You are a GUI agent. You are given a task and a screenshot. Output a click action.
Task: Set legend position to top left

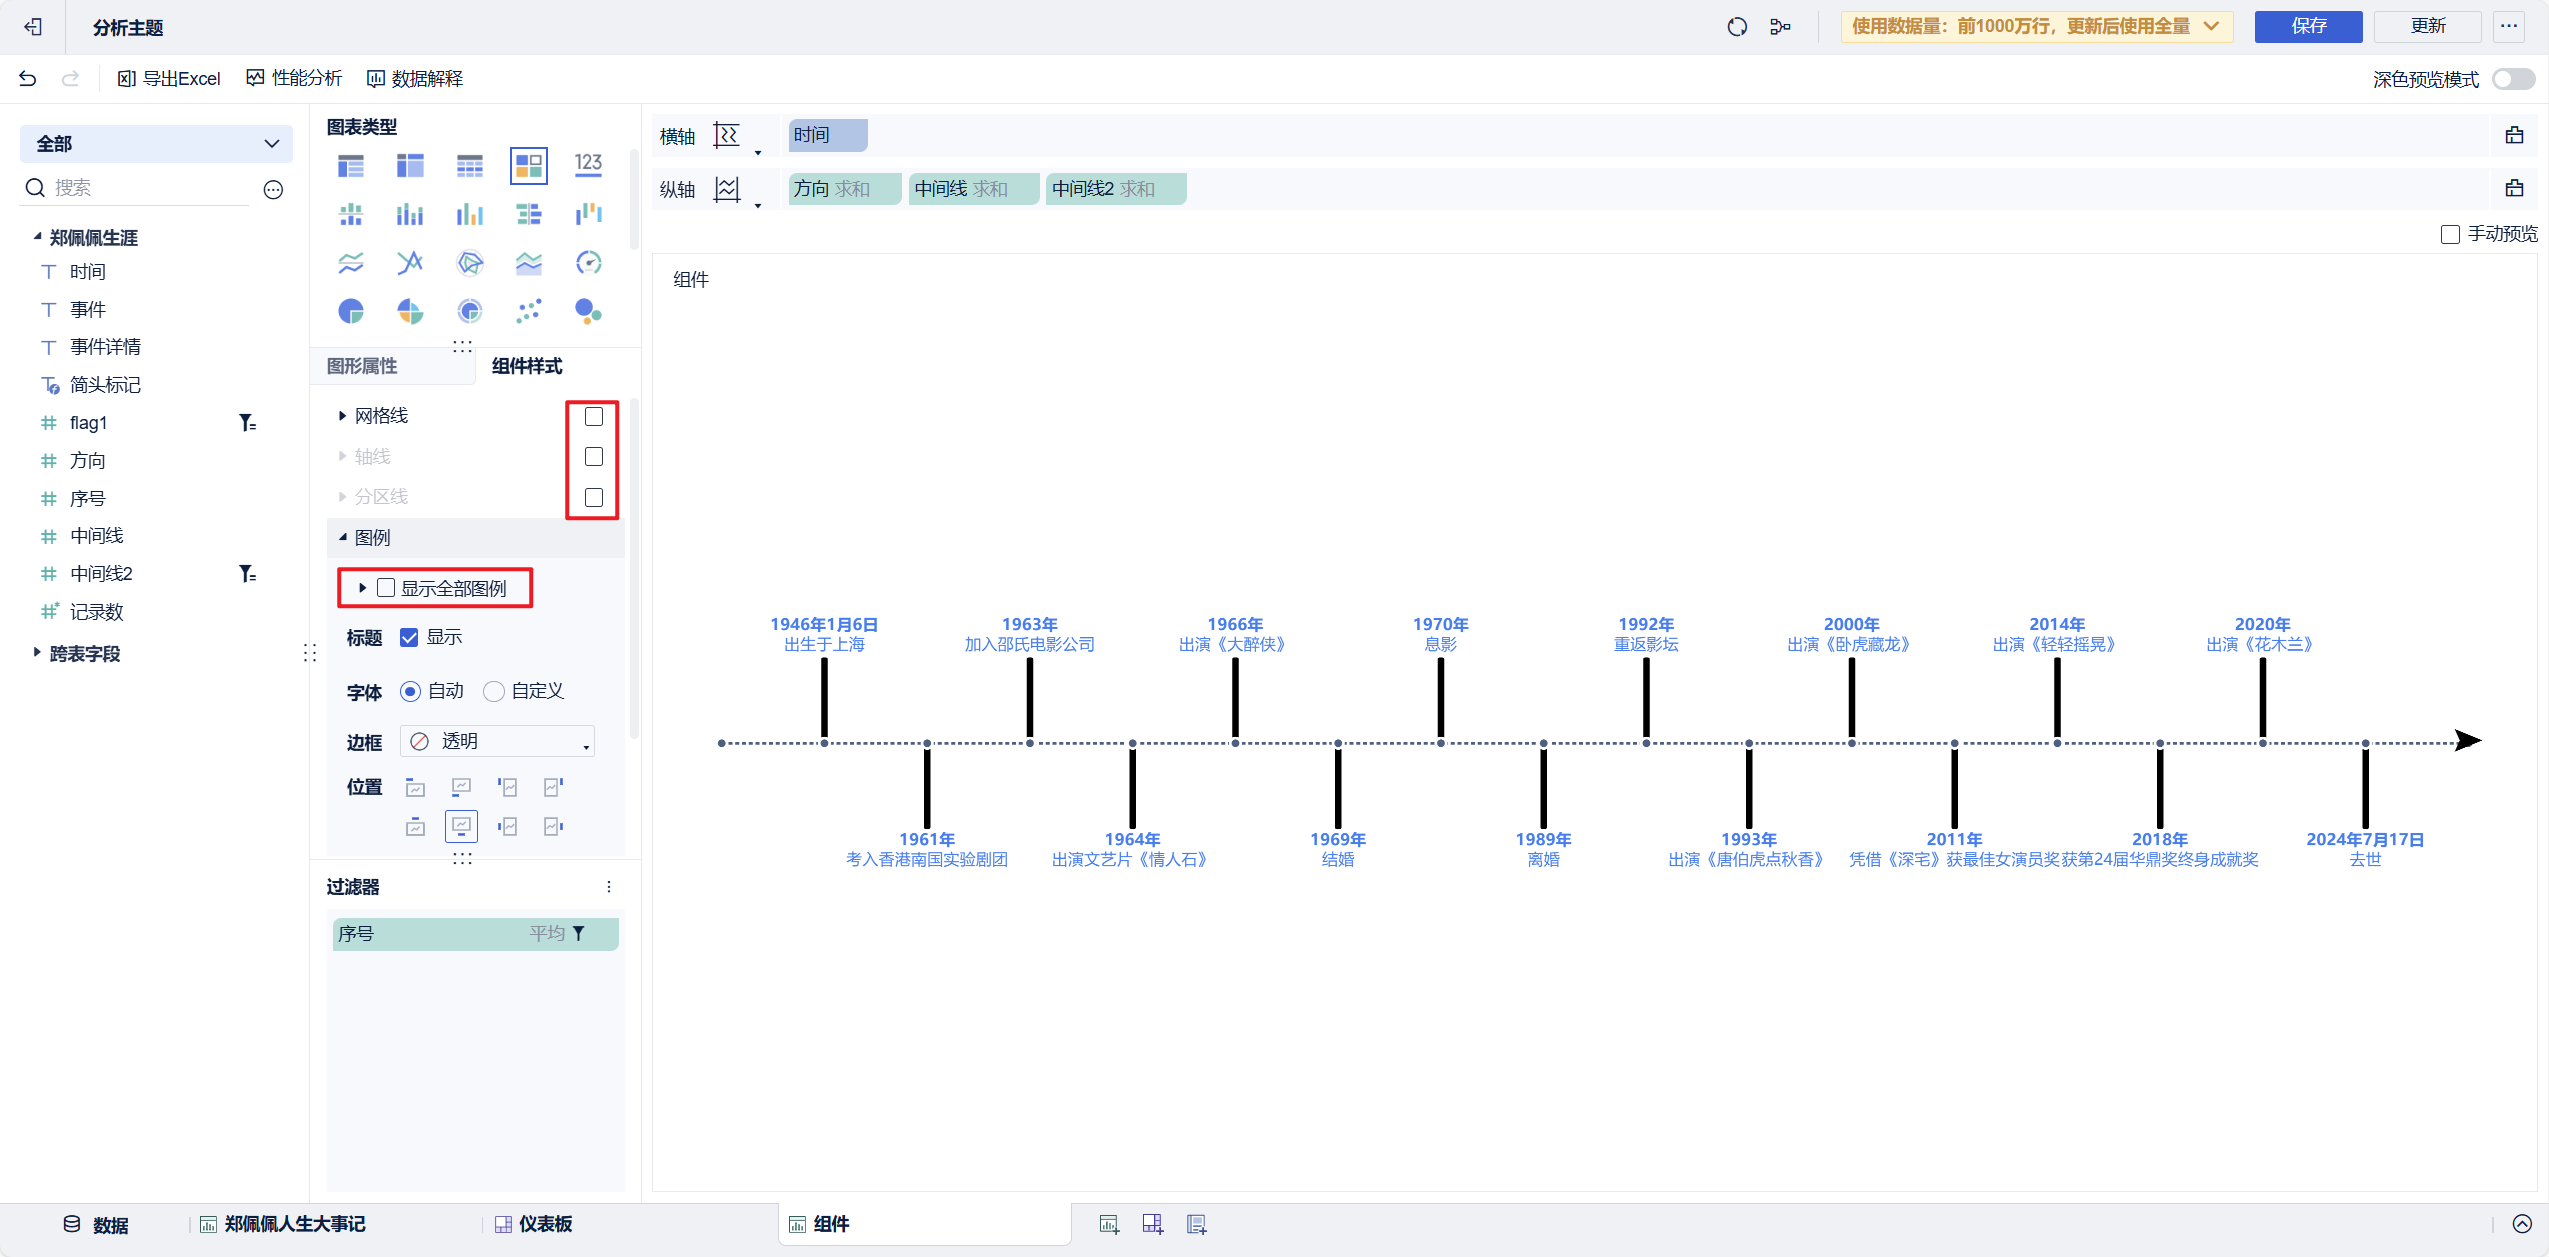[415, 788]
